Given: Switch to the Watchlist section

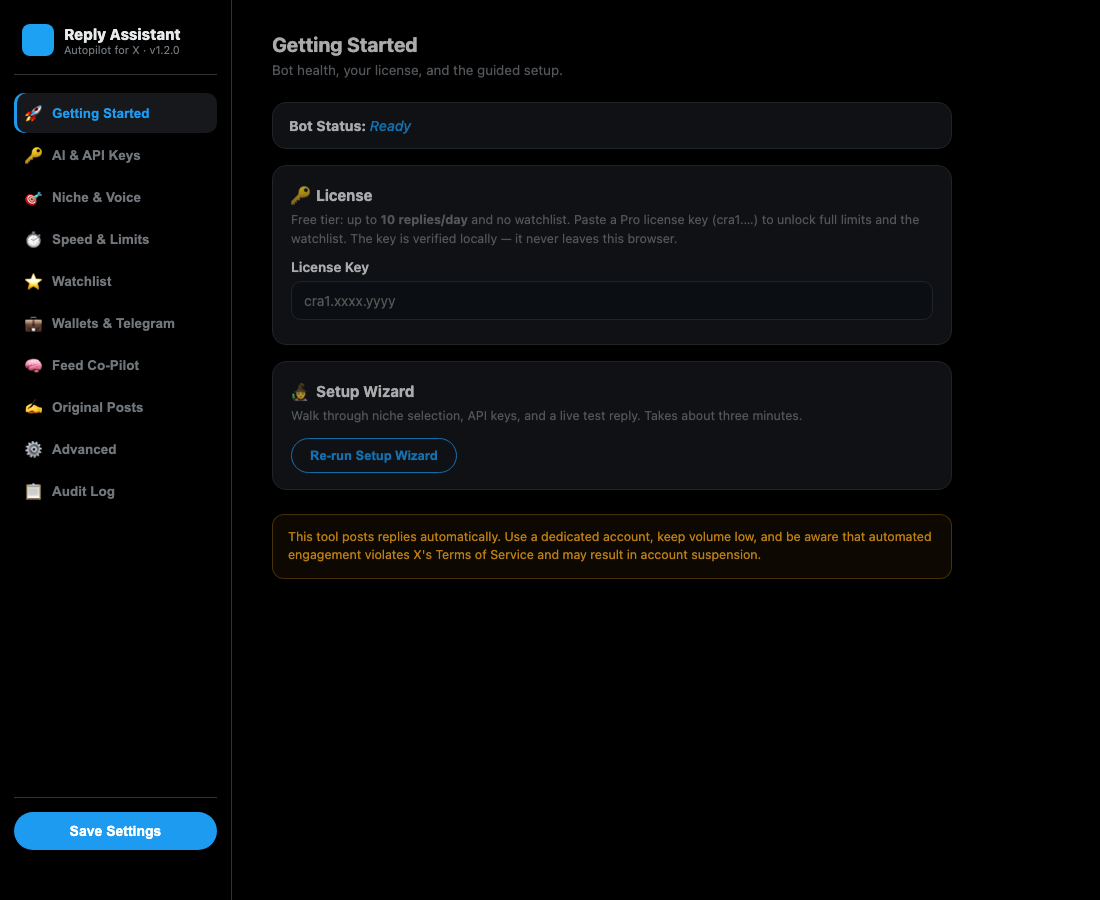Looking at the screenshot, I should [x=116, y=281].
